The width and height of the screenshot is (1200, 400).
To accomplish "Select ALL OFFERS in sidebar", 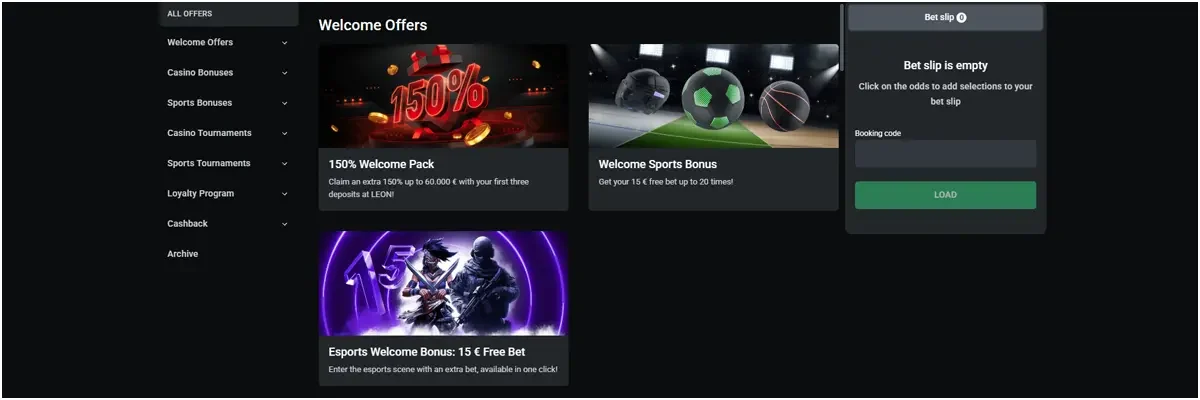I will pos(190,14).
